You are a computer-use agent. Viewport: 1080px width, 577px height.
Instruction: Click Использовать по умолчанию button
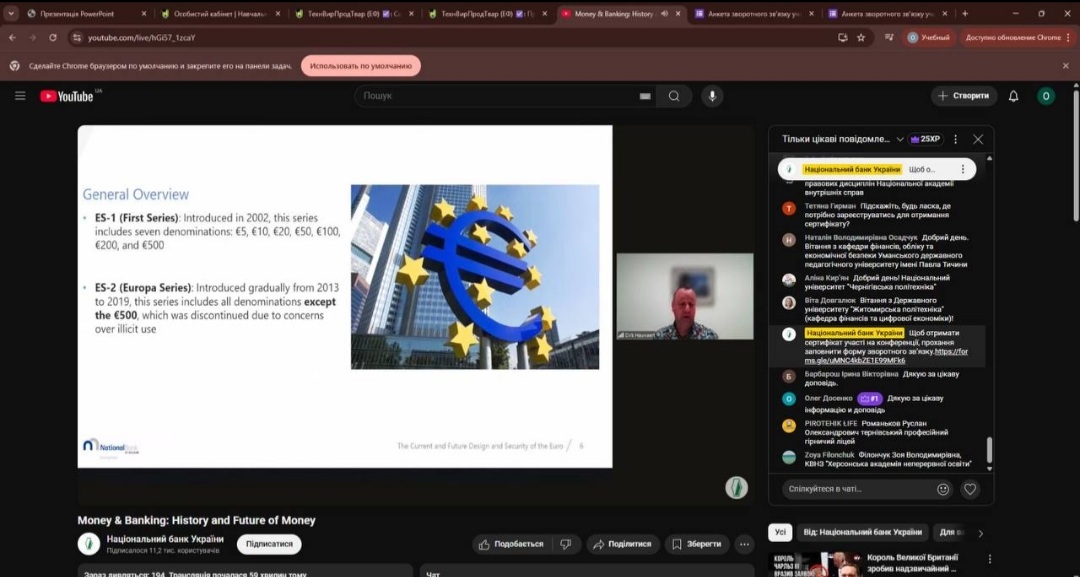click(360, 66)
